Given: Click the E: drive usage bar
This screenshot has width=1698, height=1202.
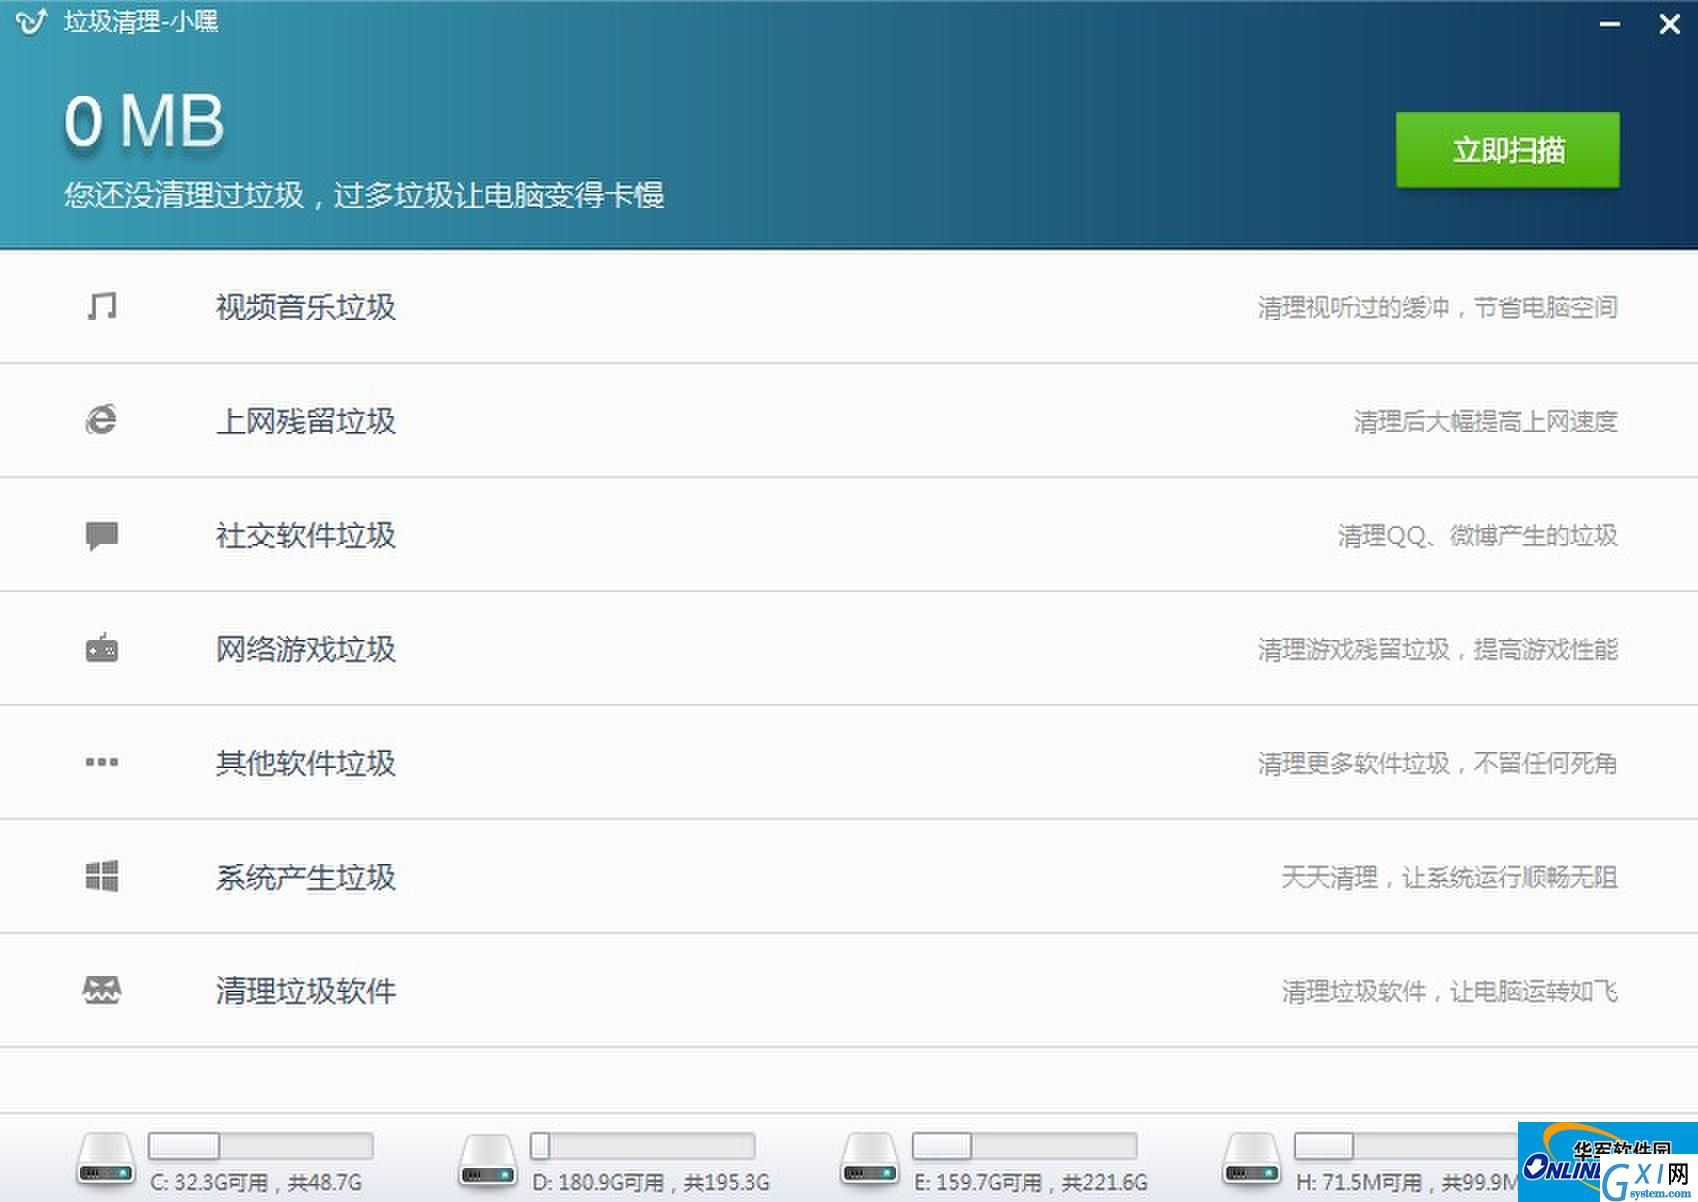Looking at the screenshot, I should (1024, 1146).
